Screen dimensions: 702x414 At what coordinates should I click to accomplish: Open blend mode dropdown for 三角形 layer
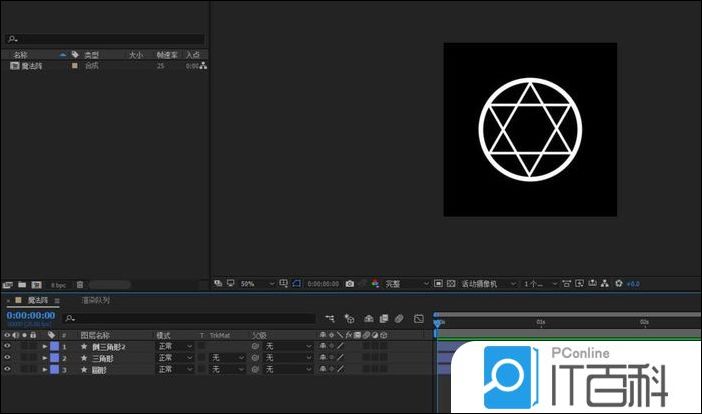(x=175, y=358)
